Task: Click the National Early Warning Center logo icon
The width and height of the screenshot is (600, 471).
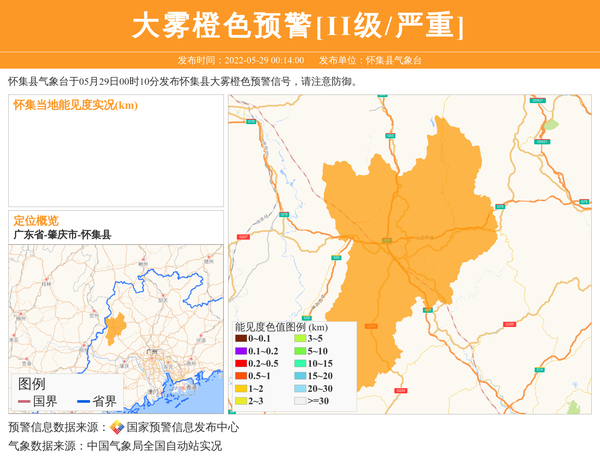Action: click(117, 427)
